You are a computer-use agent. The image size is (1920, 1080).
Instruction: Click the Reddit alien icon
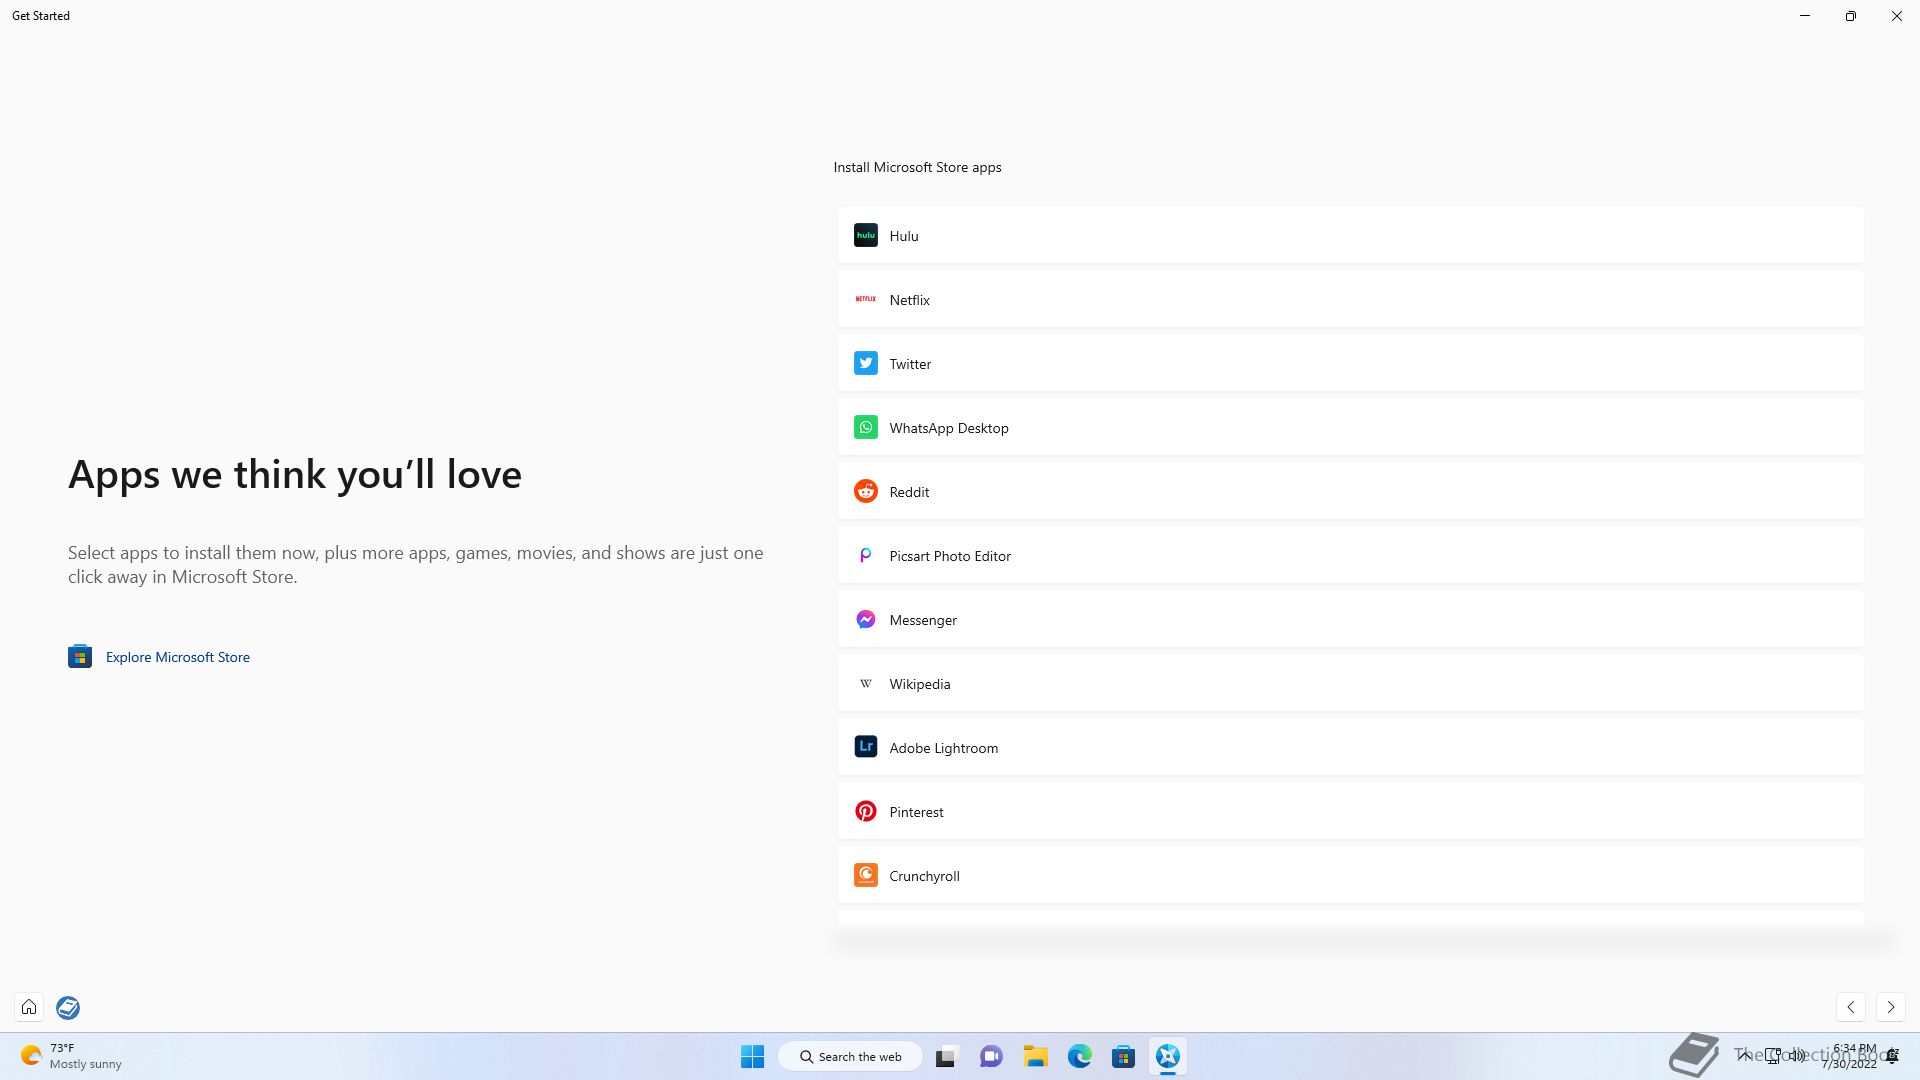click(x=866, y=491)
